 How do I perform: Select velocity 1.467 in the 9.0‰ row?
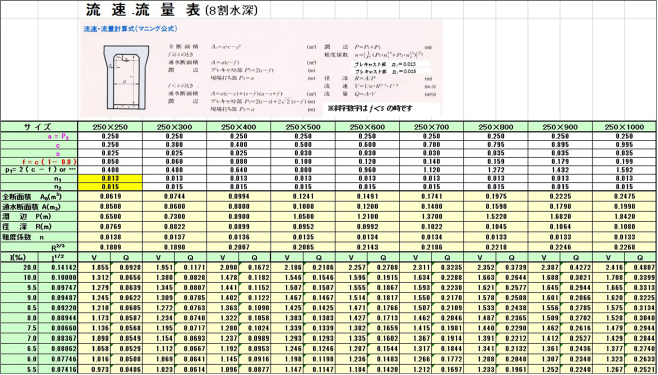coord(287,298)
